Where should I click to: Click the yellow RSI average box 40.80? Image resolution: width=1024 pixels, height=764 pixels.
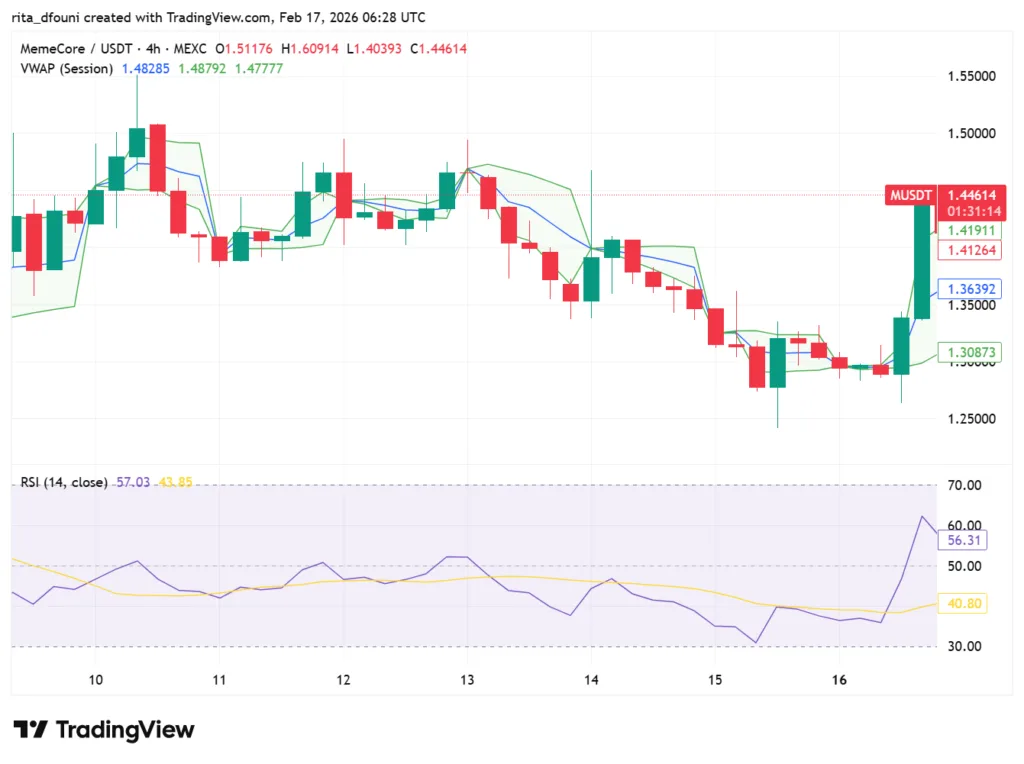coord(961,603)
